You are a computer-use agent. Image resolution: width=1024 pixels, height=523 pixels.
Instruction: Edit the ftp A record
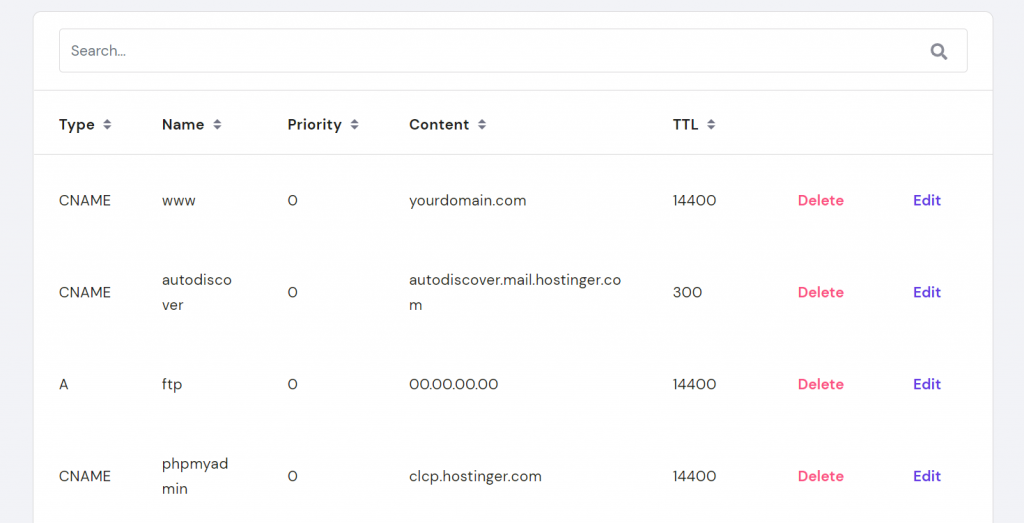tap(926, 385)
